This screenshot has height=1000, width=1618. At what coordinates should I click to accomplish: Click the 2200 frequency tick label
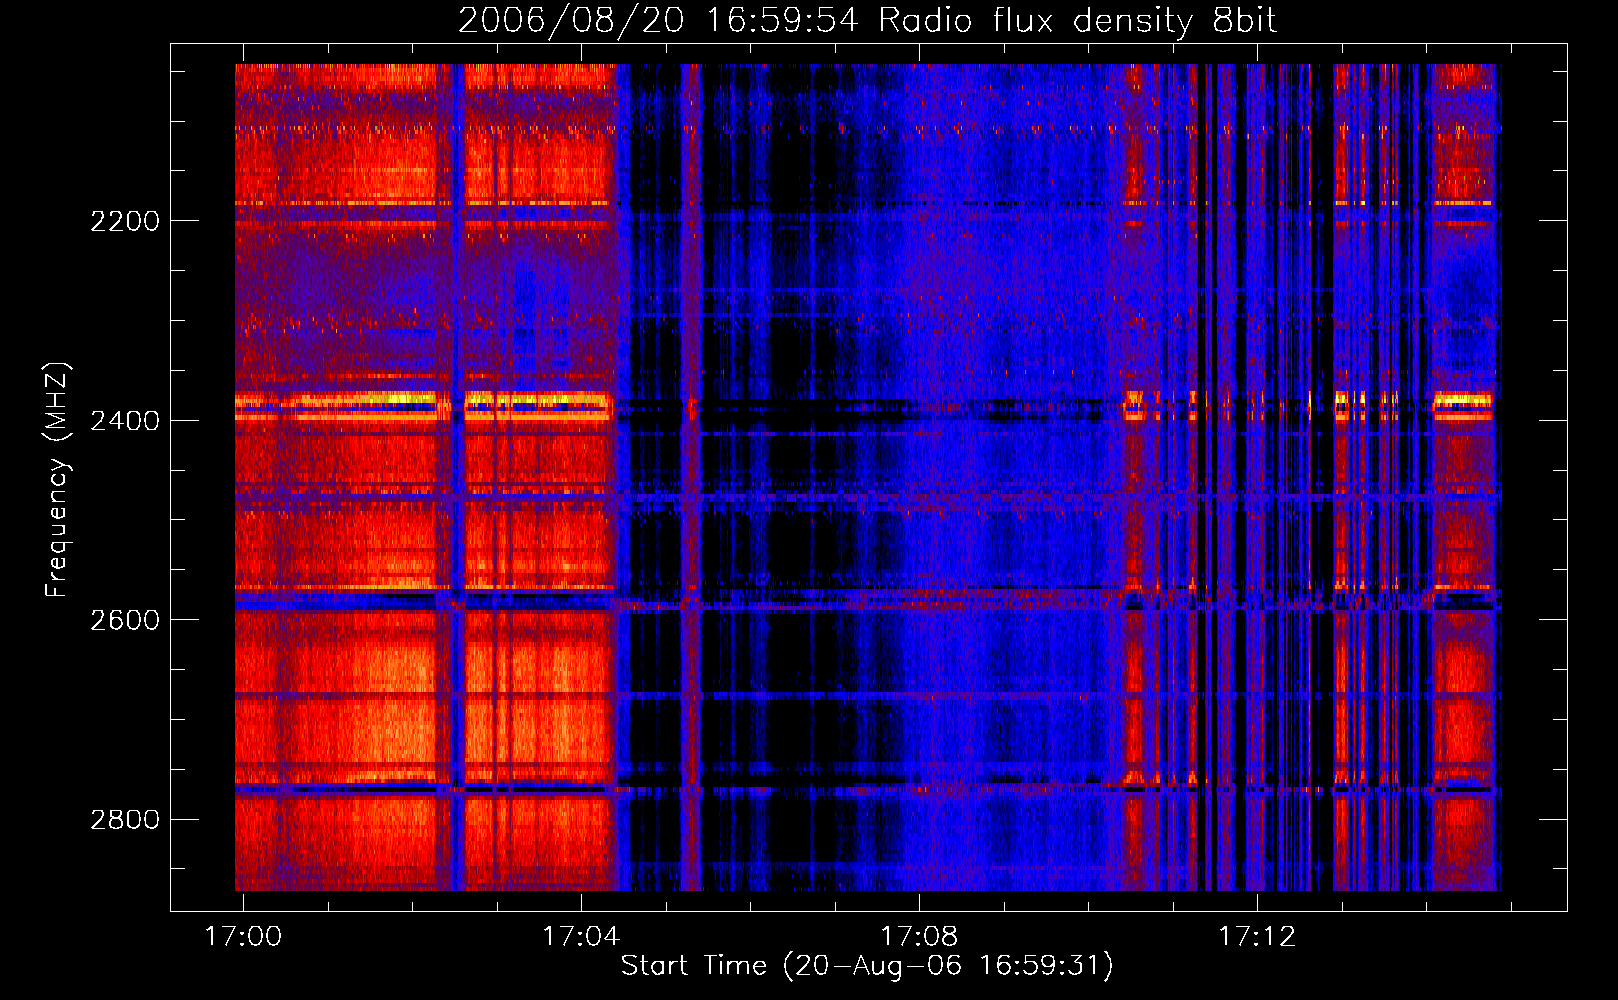pyautogui.click(x=125, y=221)
